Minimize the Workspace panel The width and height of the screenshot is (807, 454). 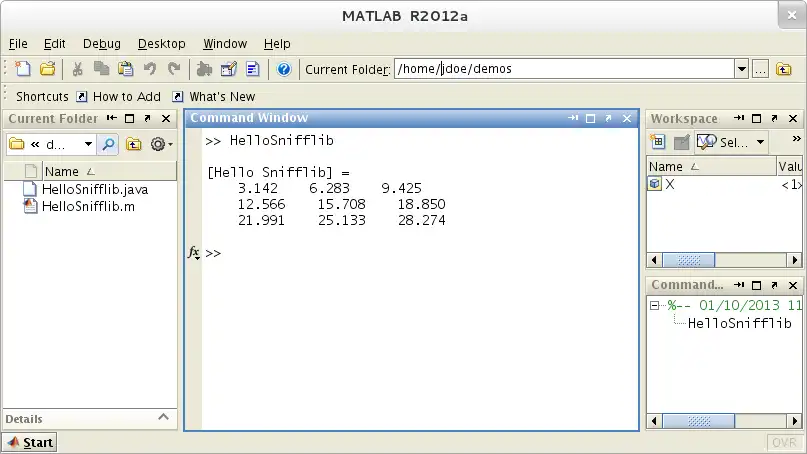739,118
